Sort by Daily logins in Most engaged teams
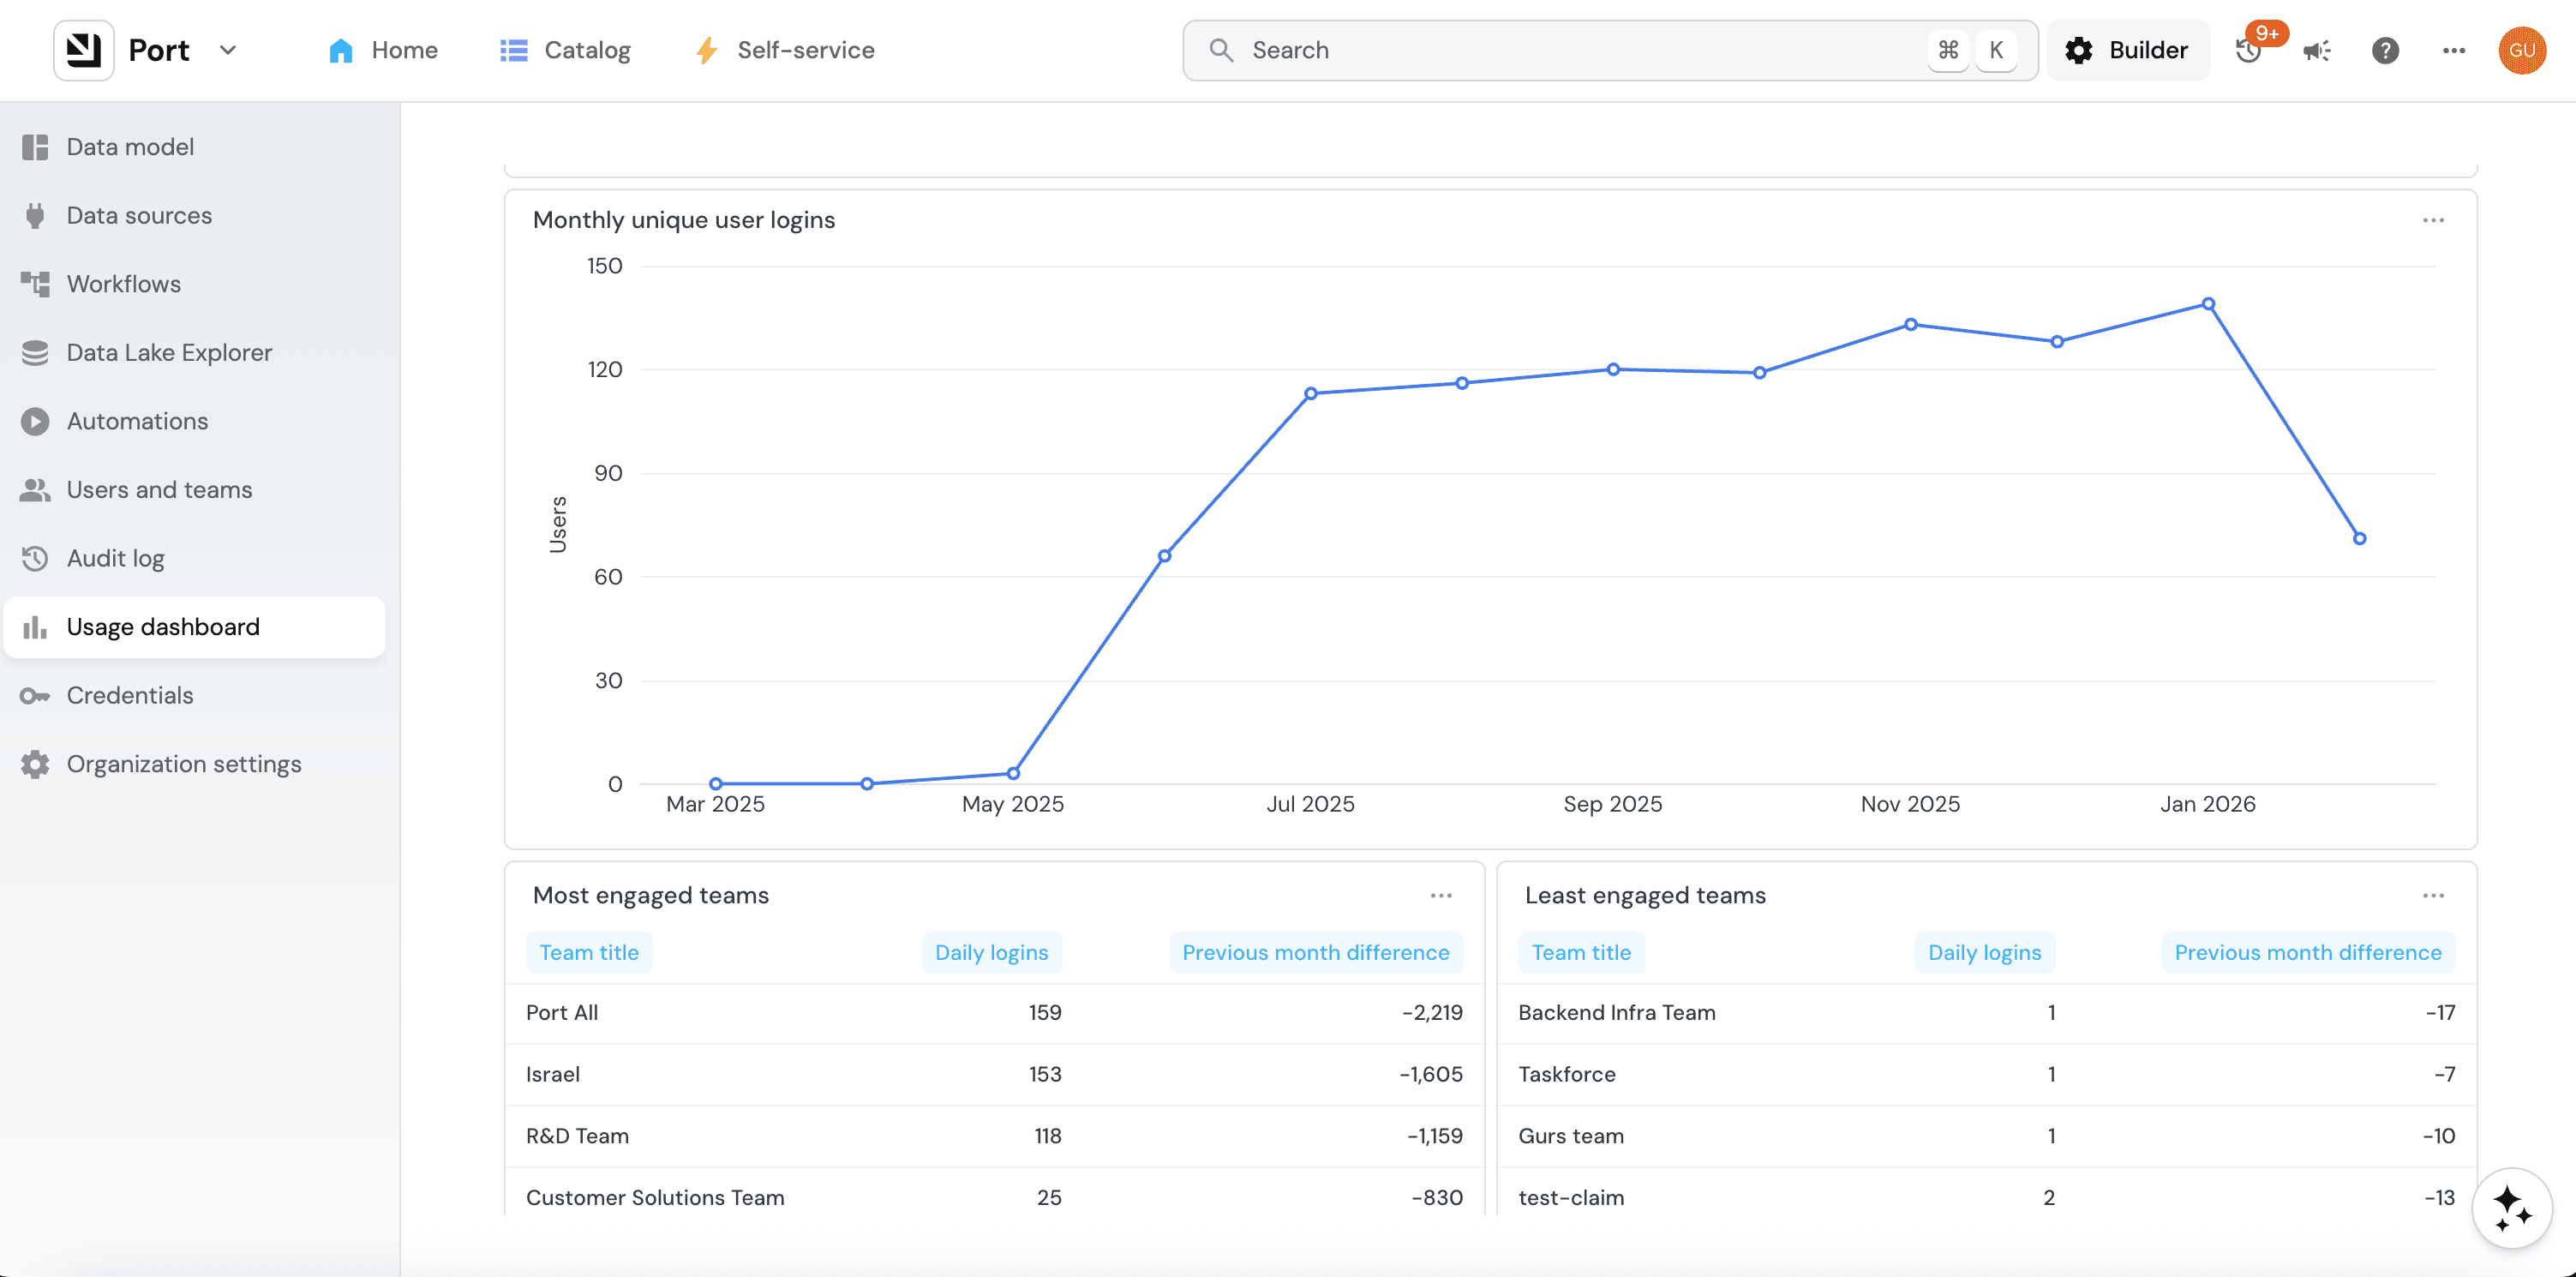This screenshot has width=2576, height=1277. click(991, 952)
